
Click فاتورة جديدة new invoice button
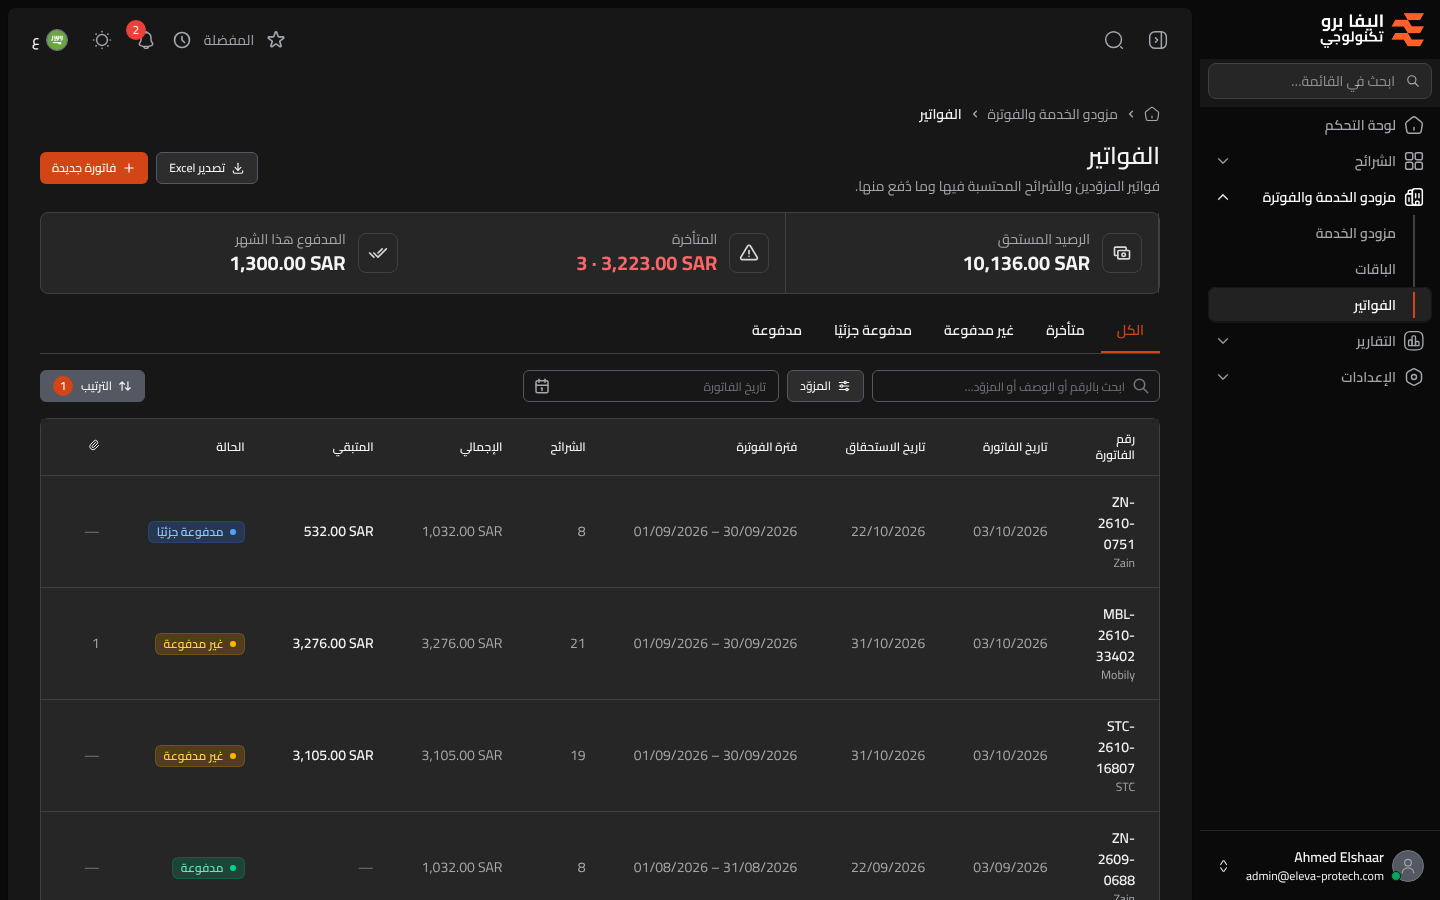pyautogui.click(x=94, y=168)
